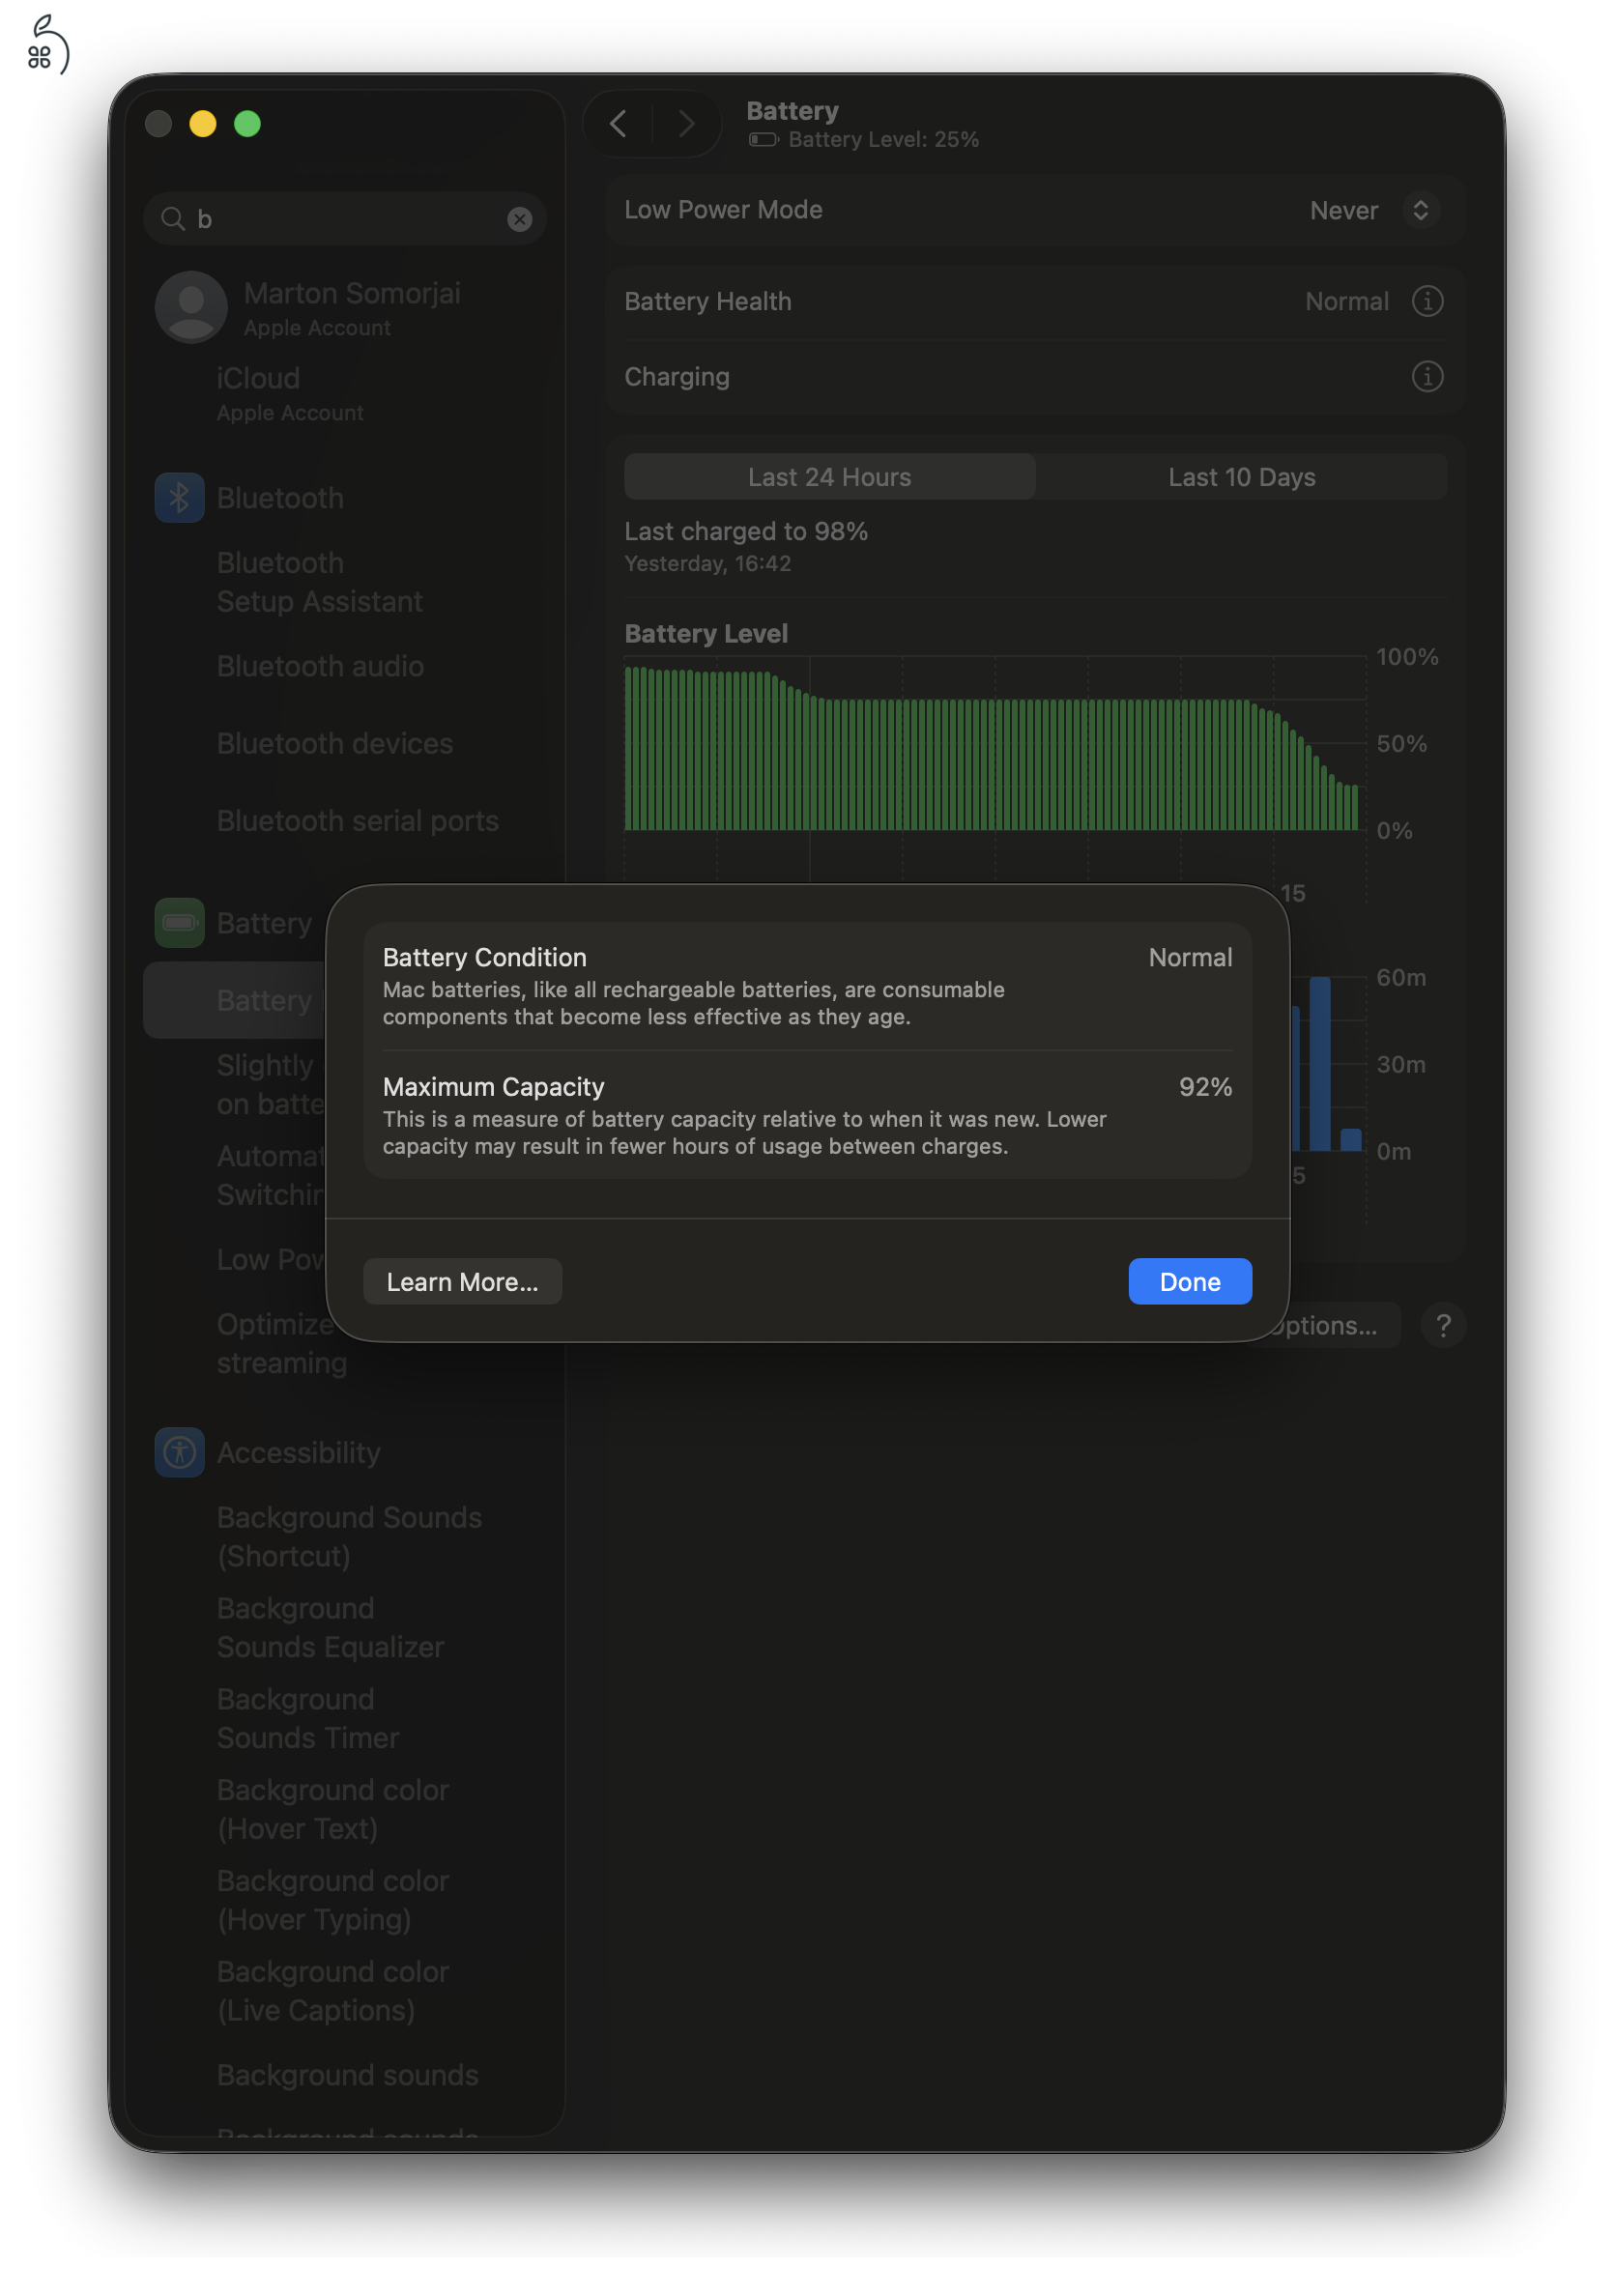Click the green battery level bar chart
This screenshot has height=2296, width=1614.
(x=992, y=748)
